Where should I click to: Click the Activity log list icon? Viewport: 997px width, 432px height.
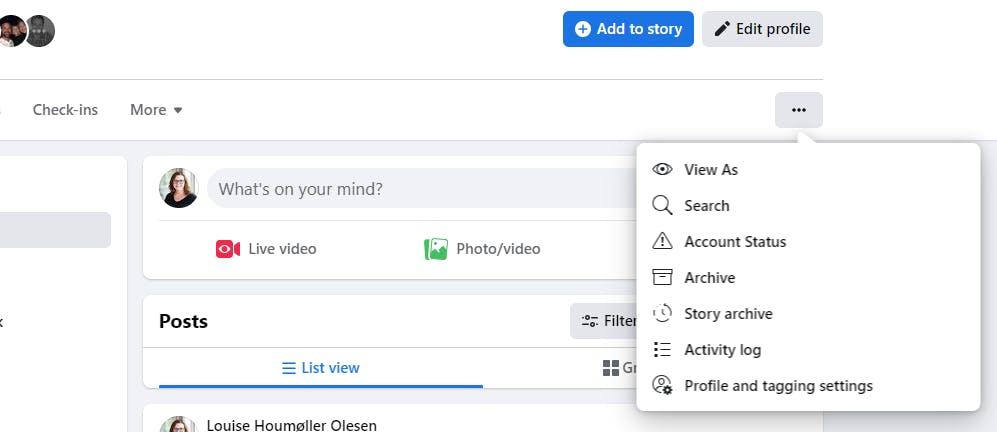click(662, 350)
